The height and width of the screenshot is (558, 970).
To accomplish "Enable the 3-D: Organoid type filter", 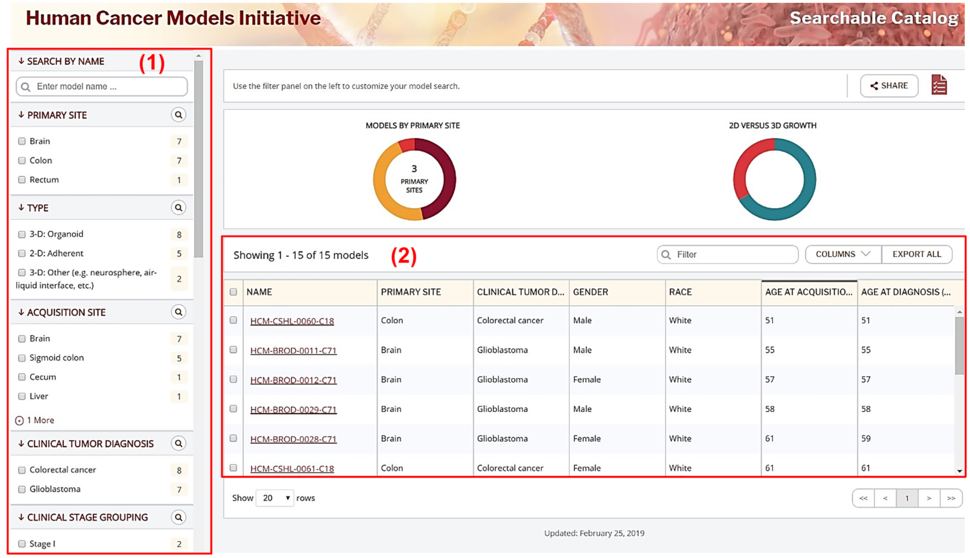I will point(22,235).
